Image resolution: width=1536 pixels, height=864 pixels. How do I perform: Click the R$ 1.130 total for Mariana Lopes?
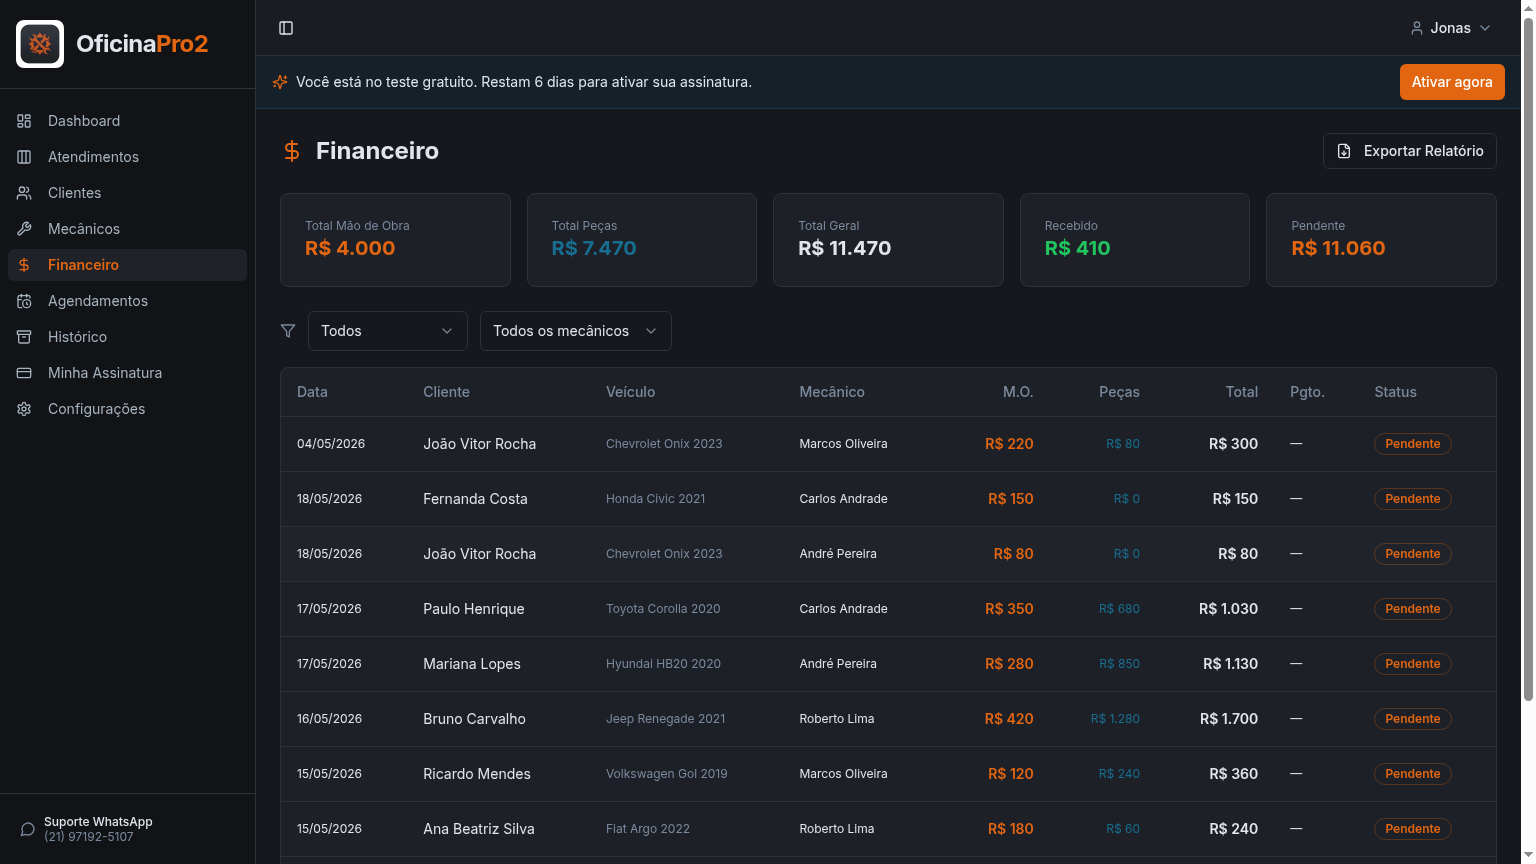(1230, 664)
